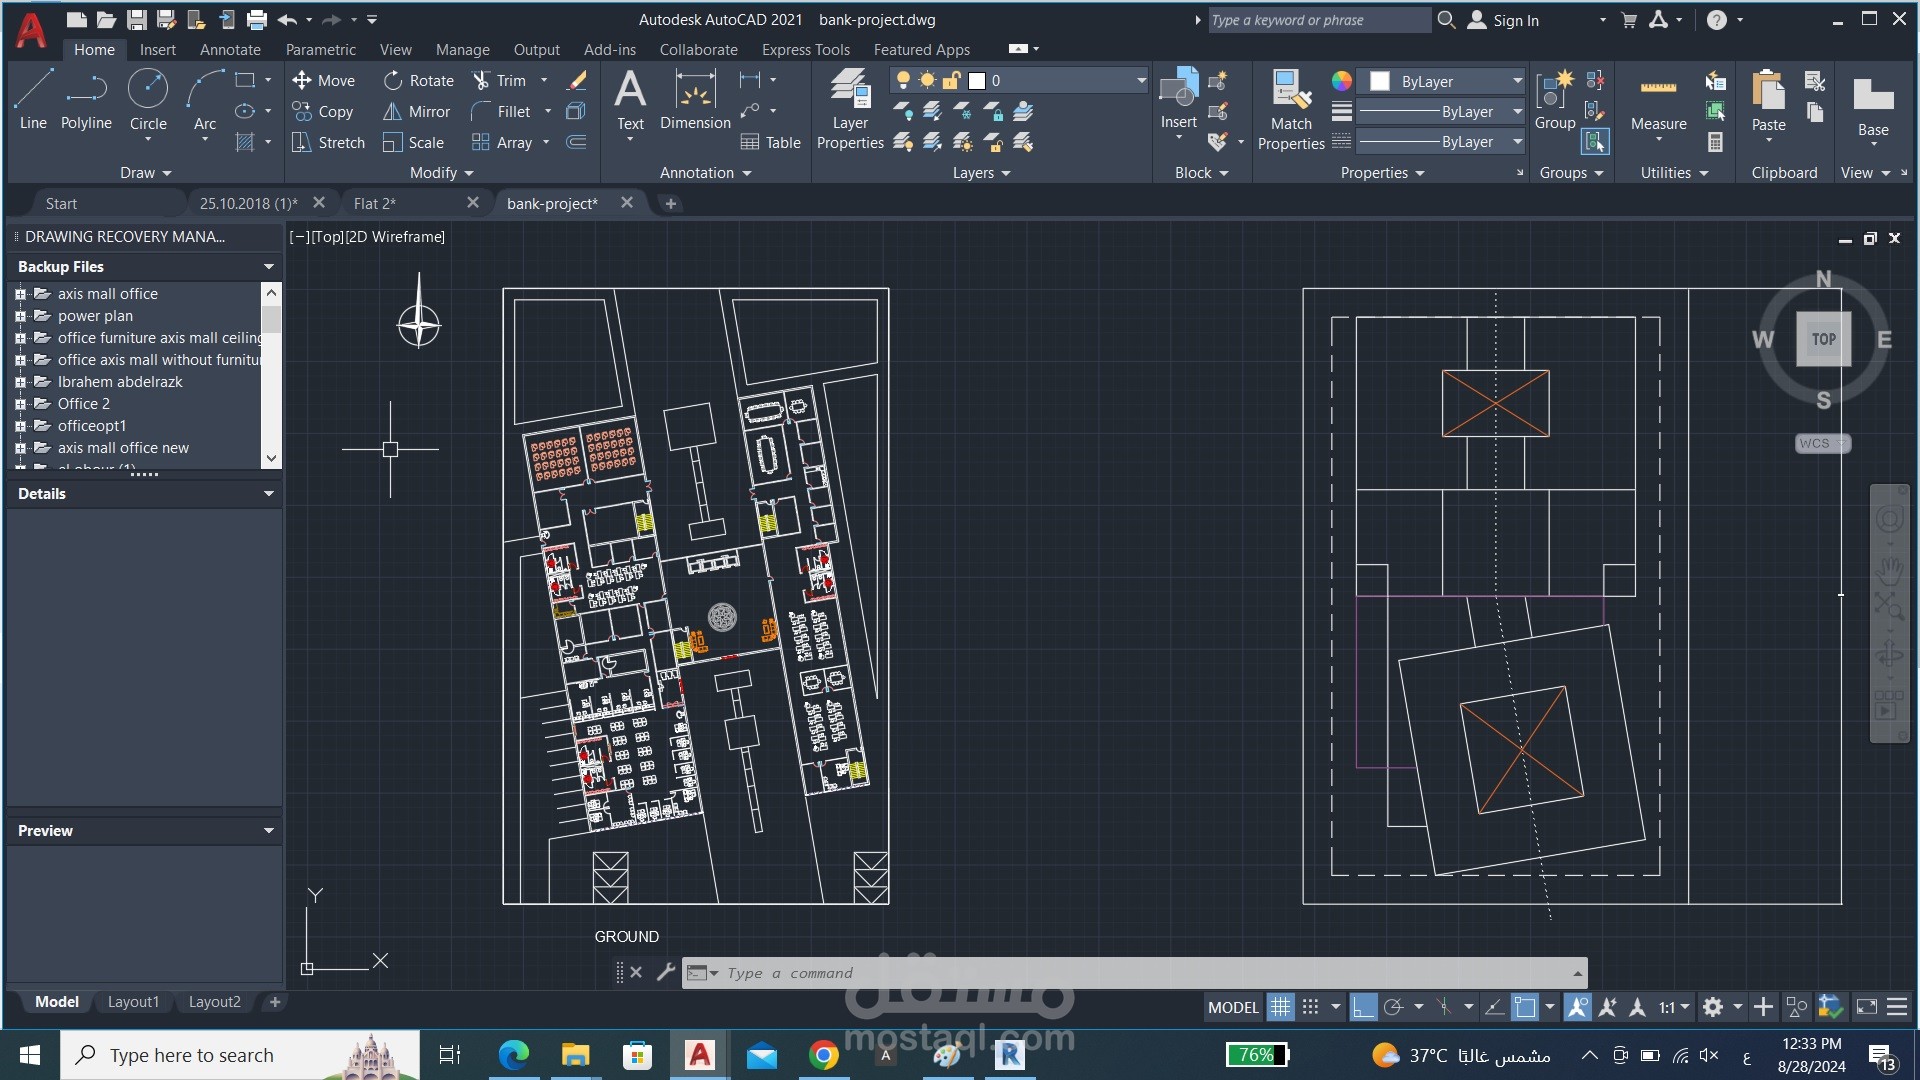Select the multiline Text tool
The width and height of the screenshot is (1920, 1080).
tap(630, 100)
